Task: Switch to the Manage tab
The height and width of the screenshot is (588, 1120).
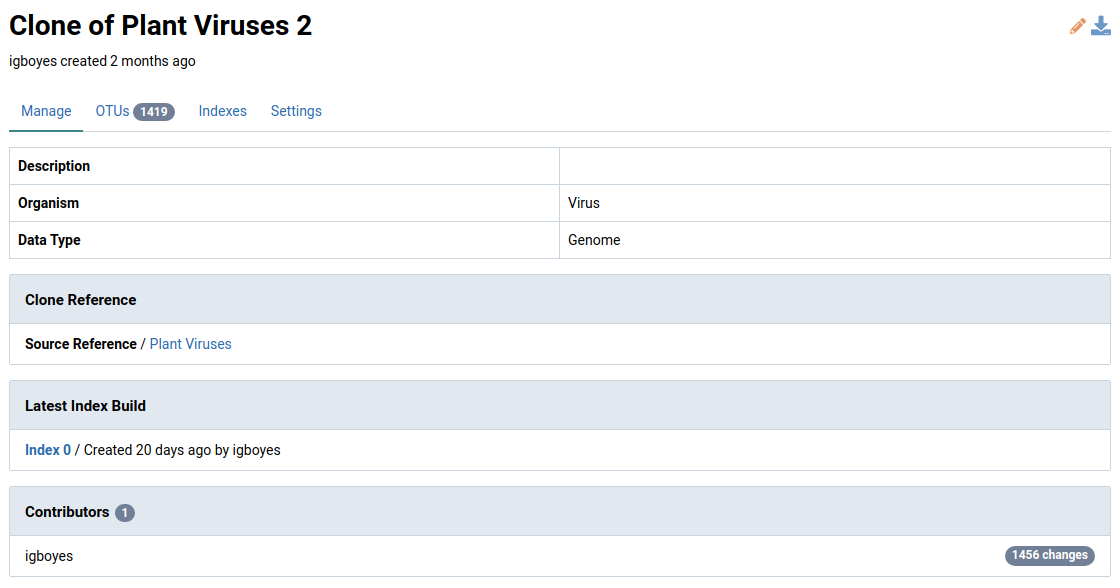Action: point(46,111)
